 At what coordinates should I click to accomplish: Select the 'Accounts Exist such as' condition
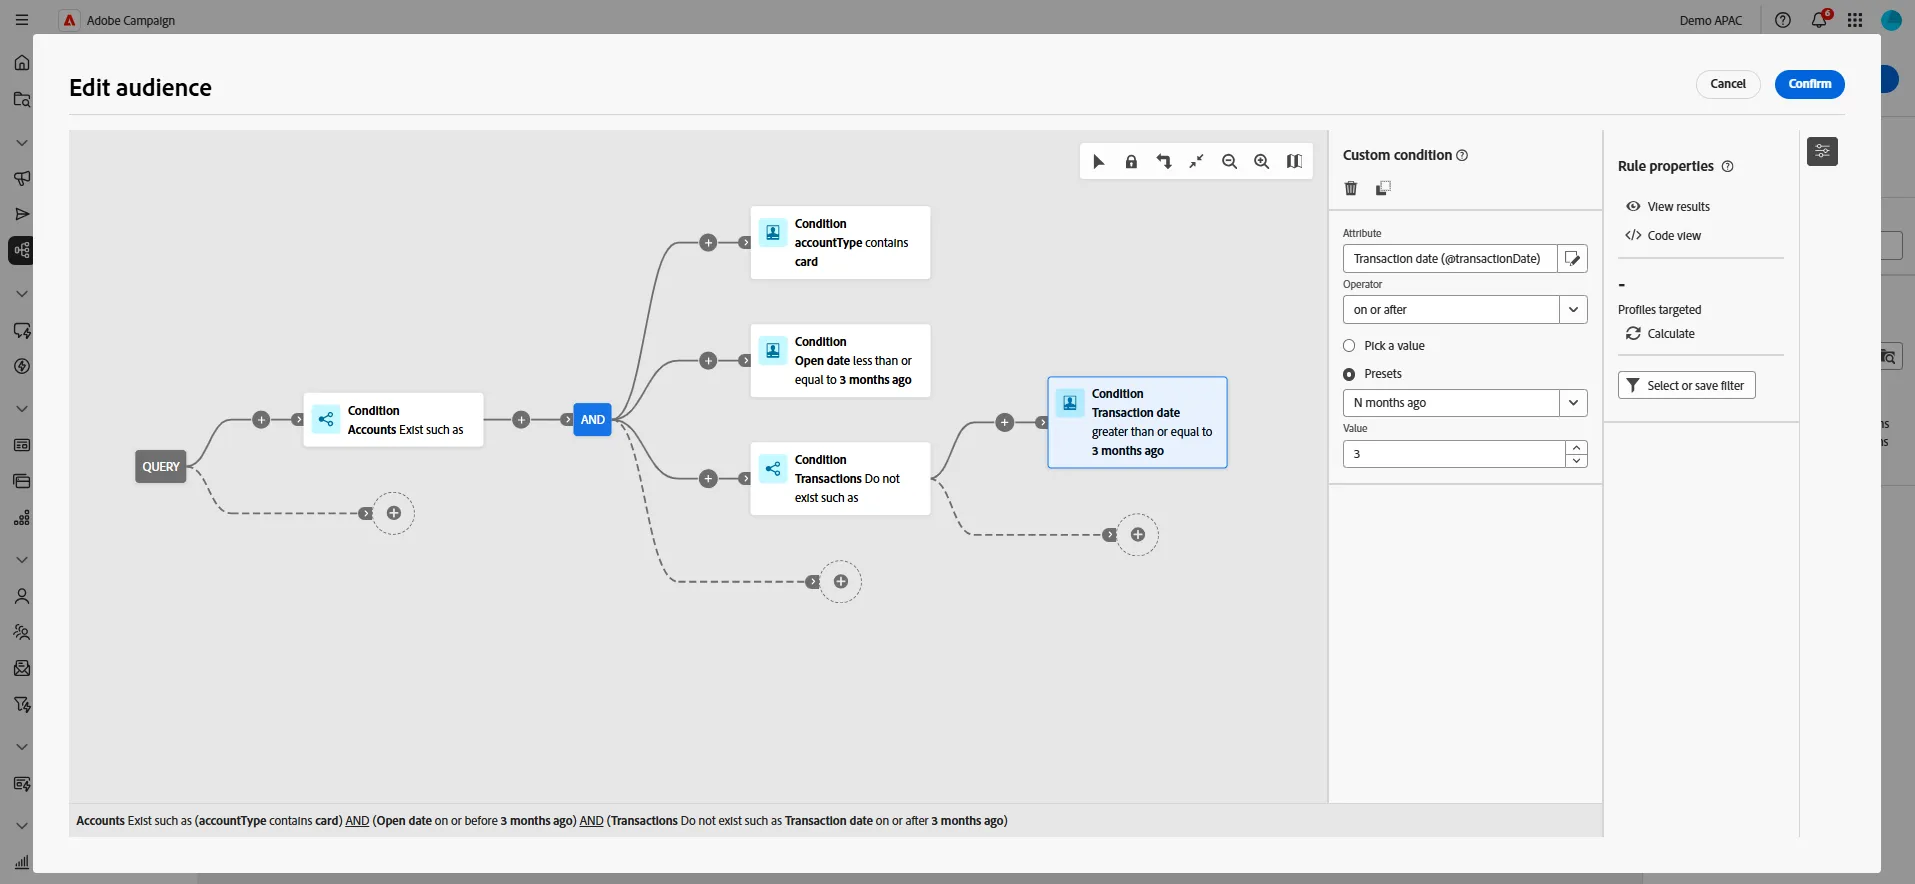click(394, 420)
